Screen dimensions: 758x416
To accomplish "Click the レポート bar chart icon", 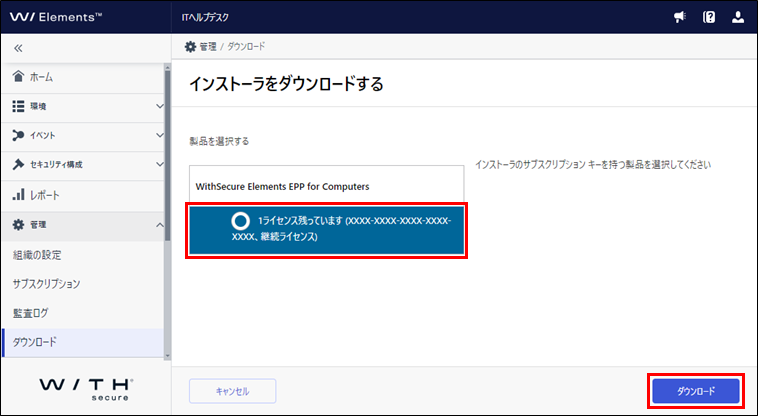I will tap(18, 195).
